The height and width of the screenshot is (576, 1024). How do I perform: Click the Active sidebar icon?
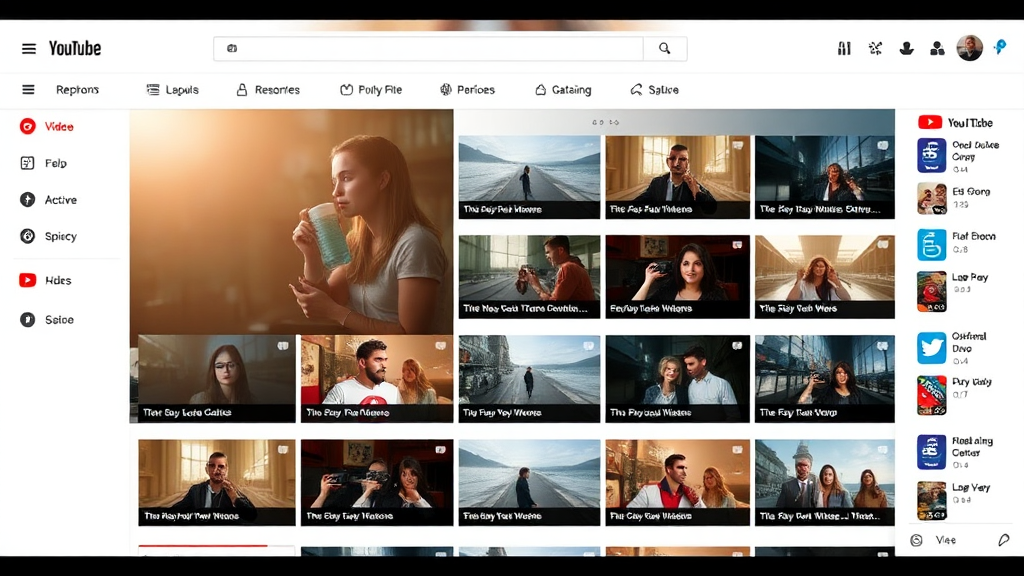point(28,200)
